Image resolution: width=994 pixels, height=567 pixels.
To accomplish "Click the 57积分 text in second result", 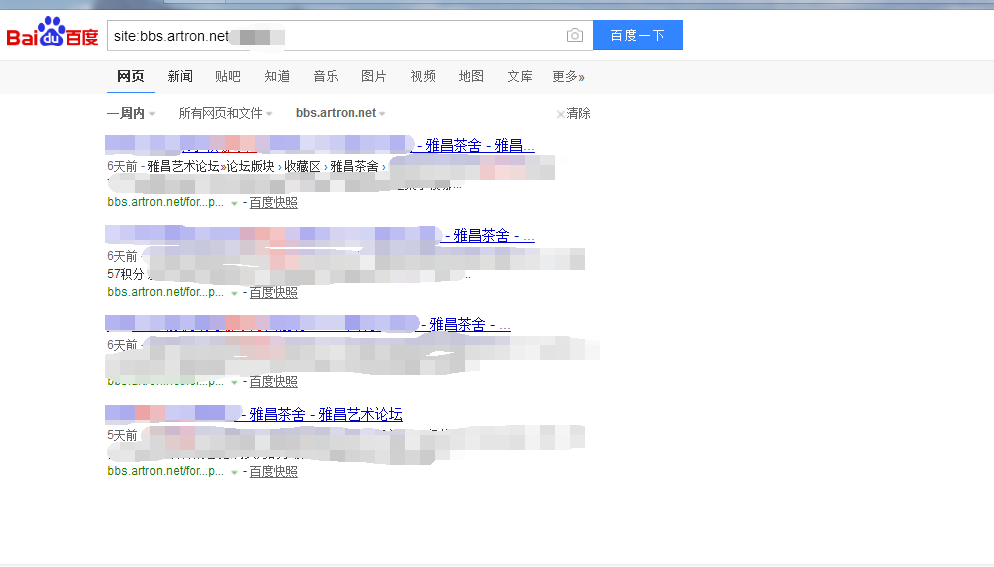I will 126,274.
